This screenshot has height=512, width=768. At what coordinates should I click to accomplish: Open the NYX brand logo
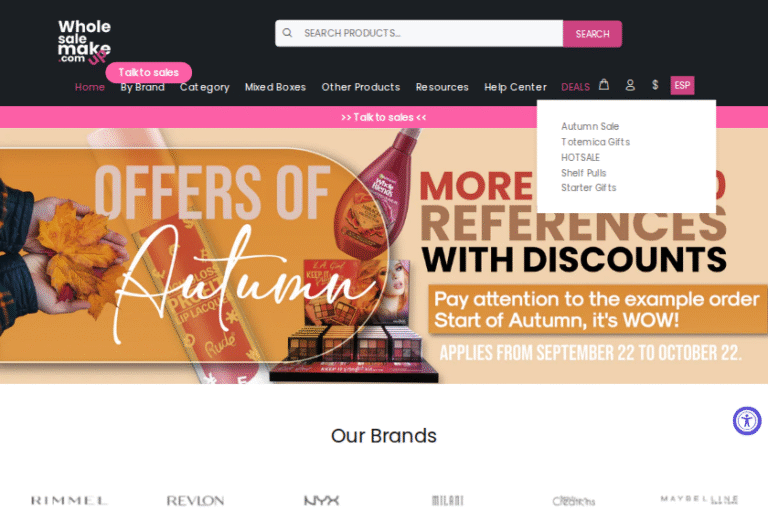pos(321,500)
